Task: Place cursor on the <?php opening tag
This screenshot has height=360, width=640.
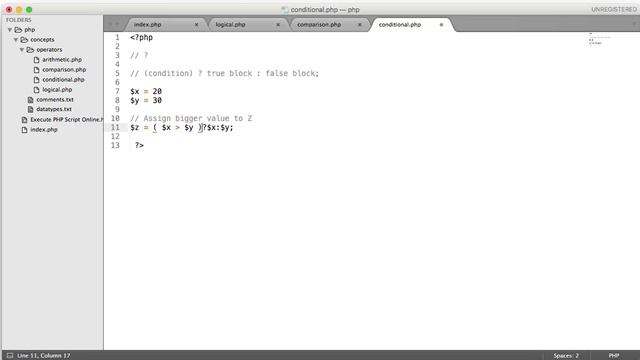Action: tap(141, 38)
